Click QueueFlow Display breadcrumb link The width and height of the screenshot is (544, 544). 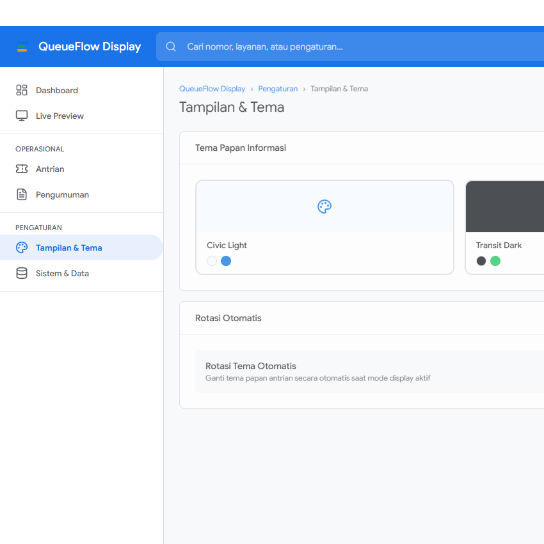pos(212,89)
